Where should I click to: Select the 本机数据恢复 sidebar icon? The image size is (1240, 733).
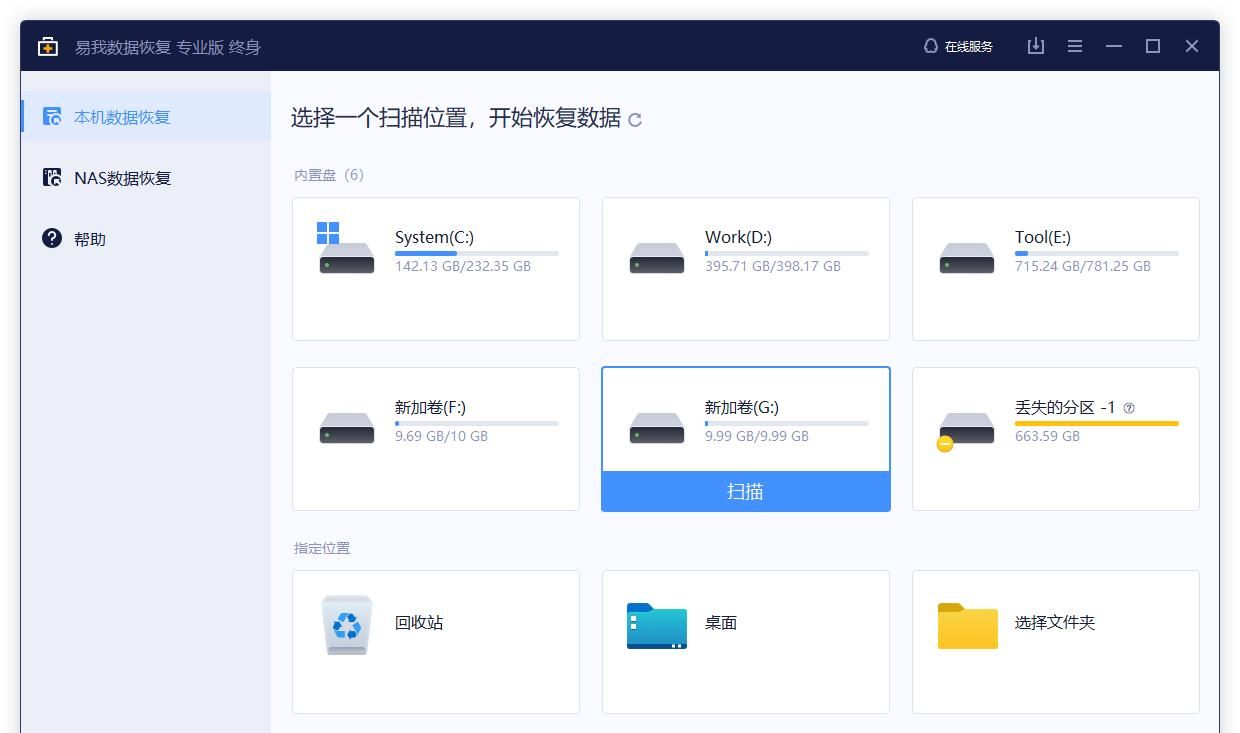[50, 116]
